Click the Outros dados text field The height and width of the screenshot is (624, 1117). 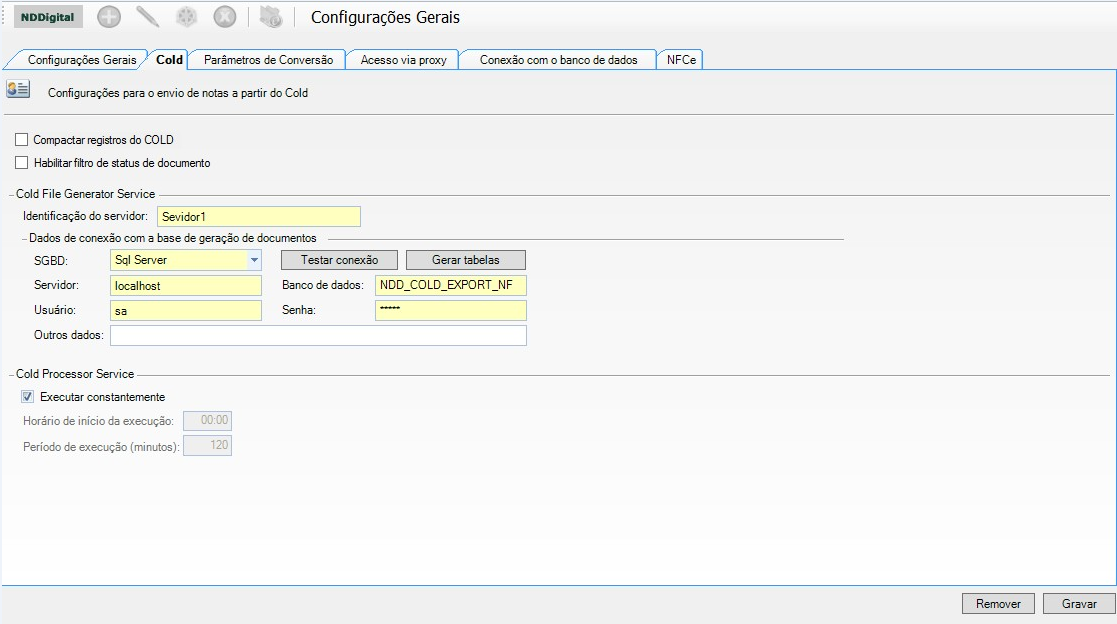318,335
